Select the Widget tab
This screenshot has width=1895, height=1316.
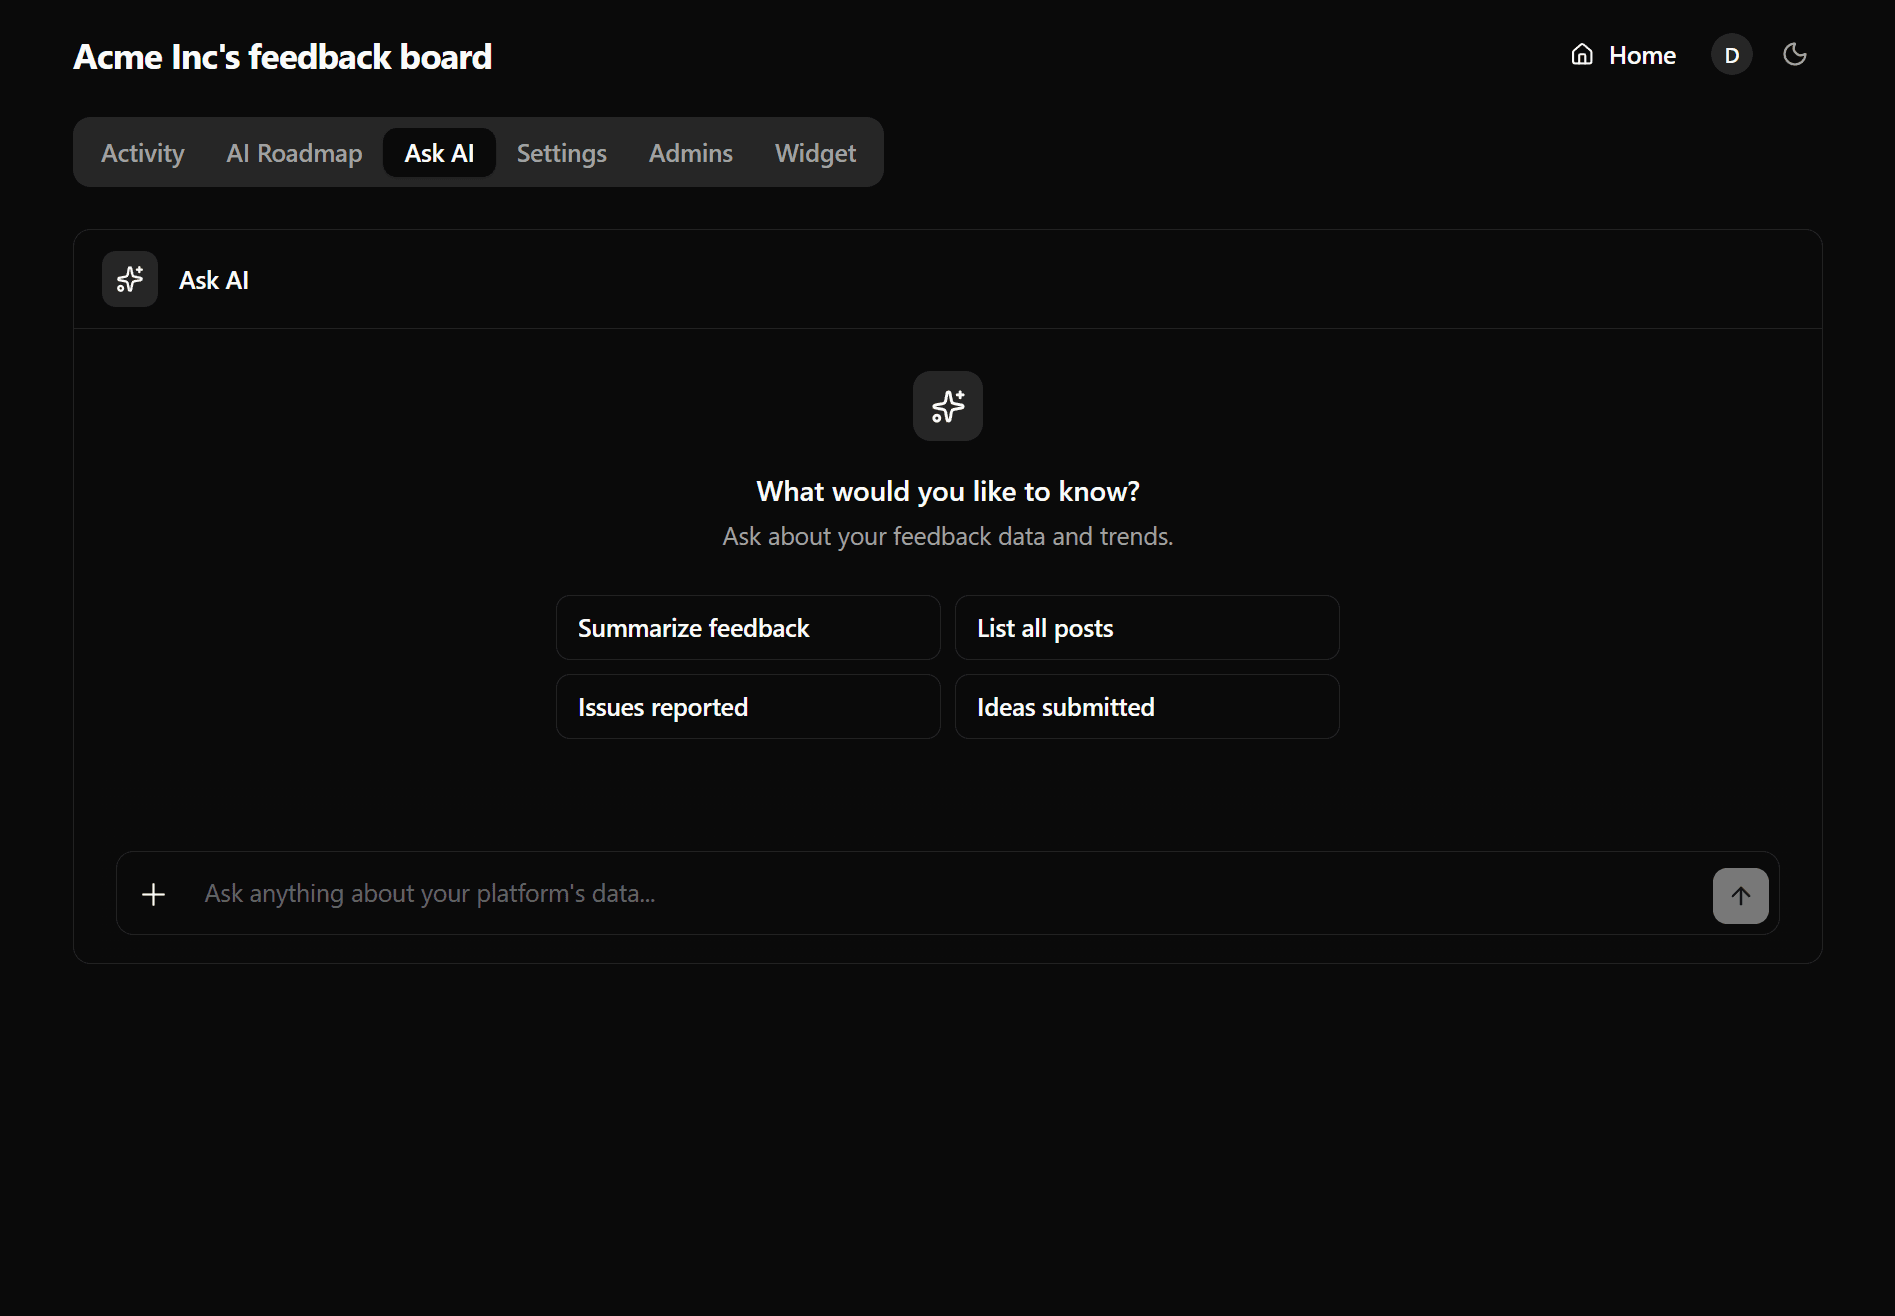coord(814,152)
